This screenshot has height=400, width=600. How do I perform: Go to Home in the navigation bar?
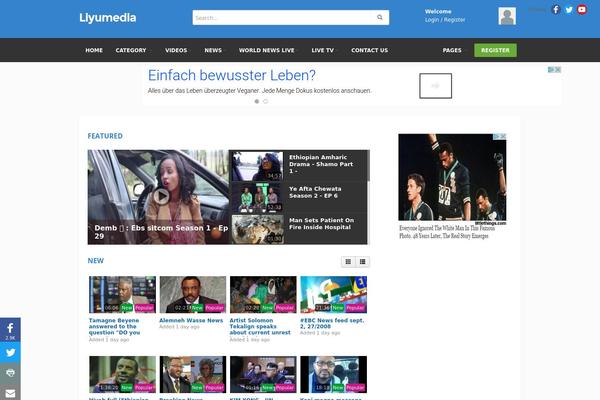point(94,50)
